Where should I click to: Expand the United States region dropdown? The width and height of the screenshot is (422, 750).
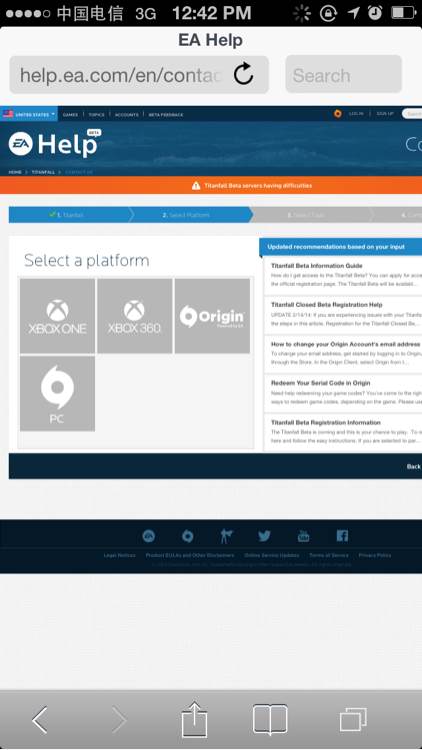click(29, 114)
